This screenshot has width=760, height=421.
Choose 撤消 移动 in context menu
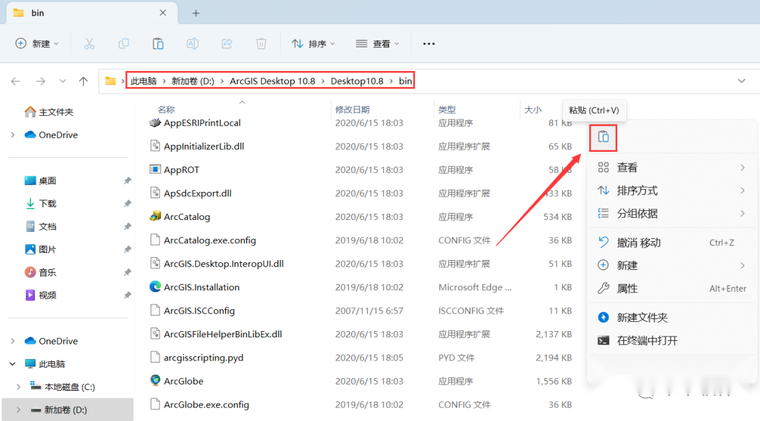coord(672,243)
